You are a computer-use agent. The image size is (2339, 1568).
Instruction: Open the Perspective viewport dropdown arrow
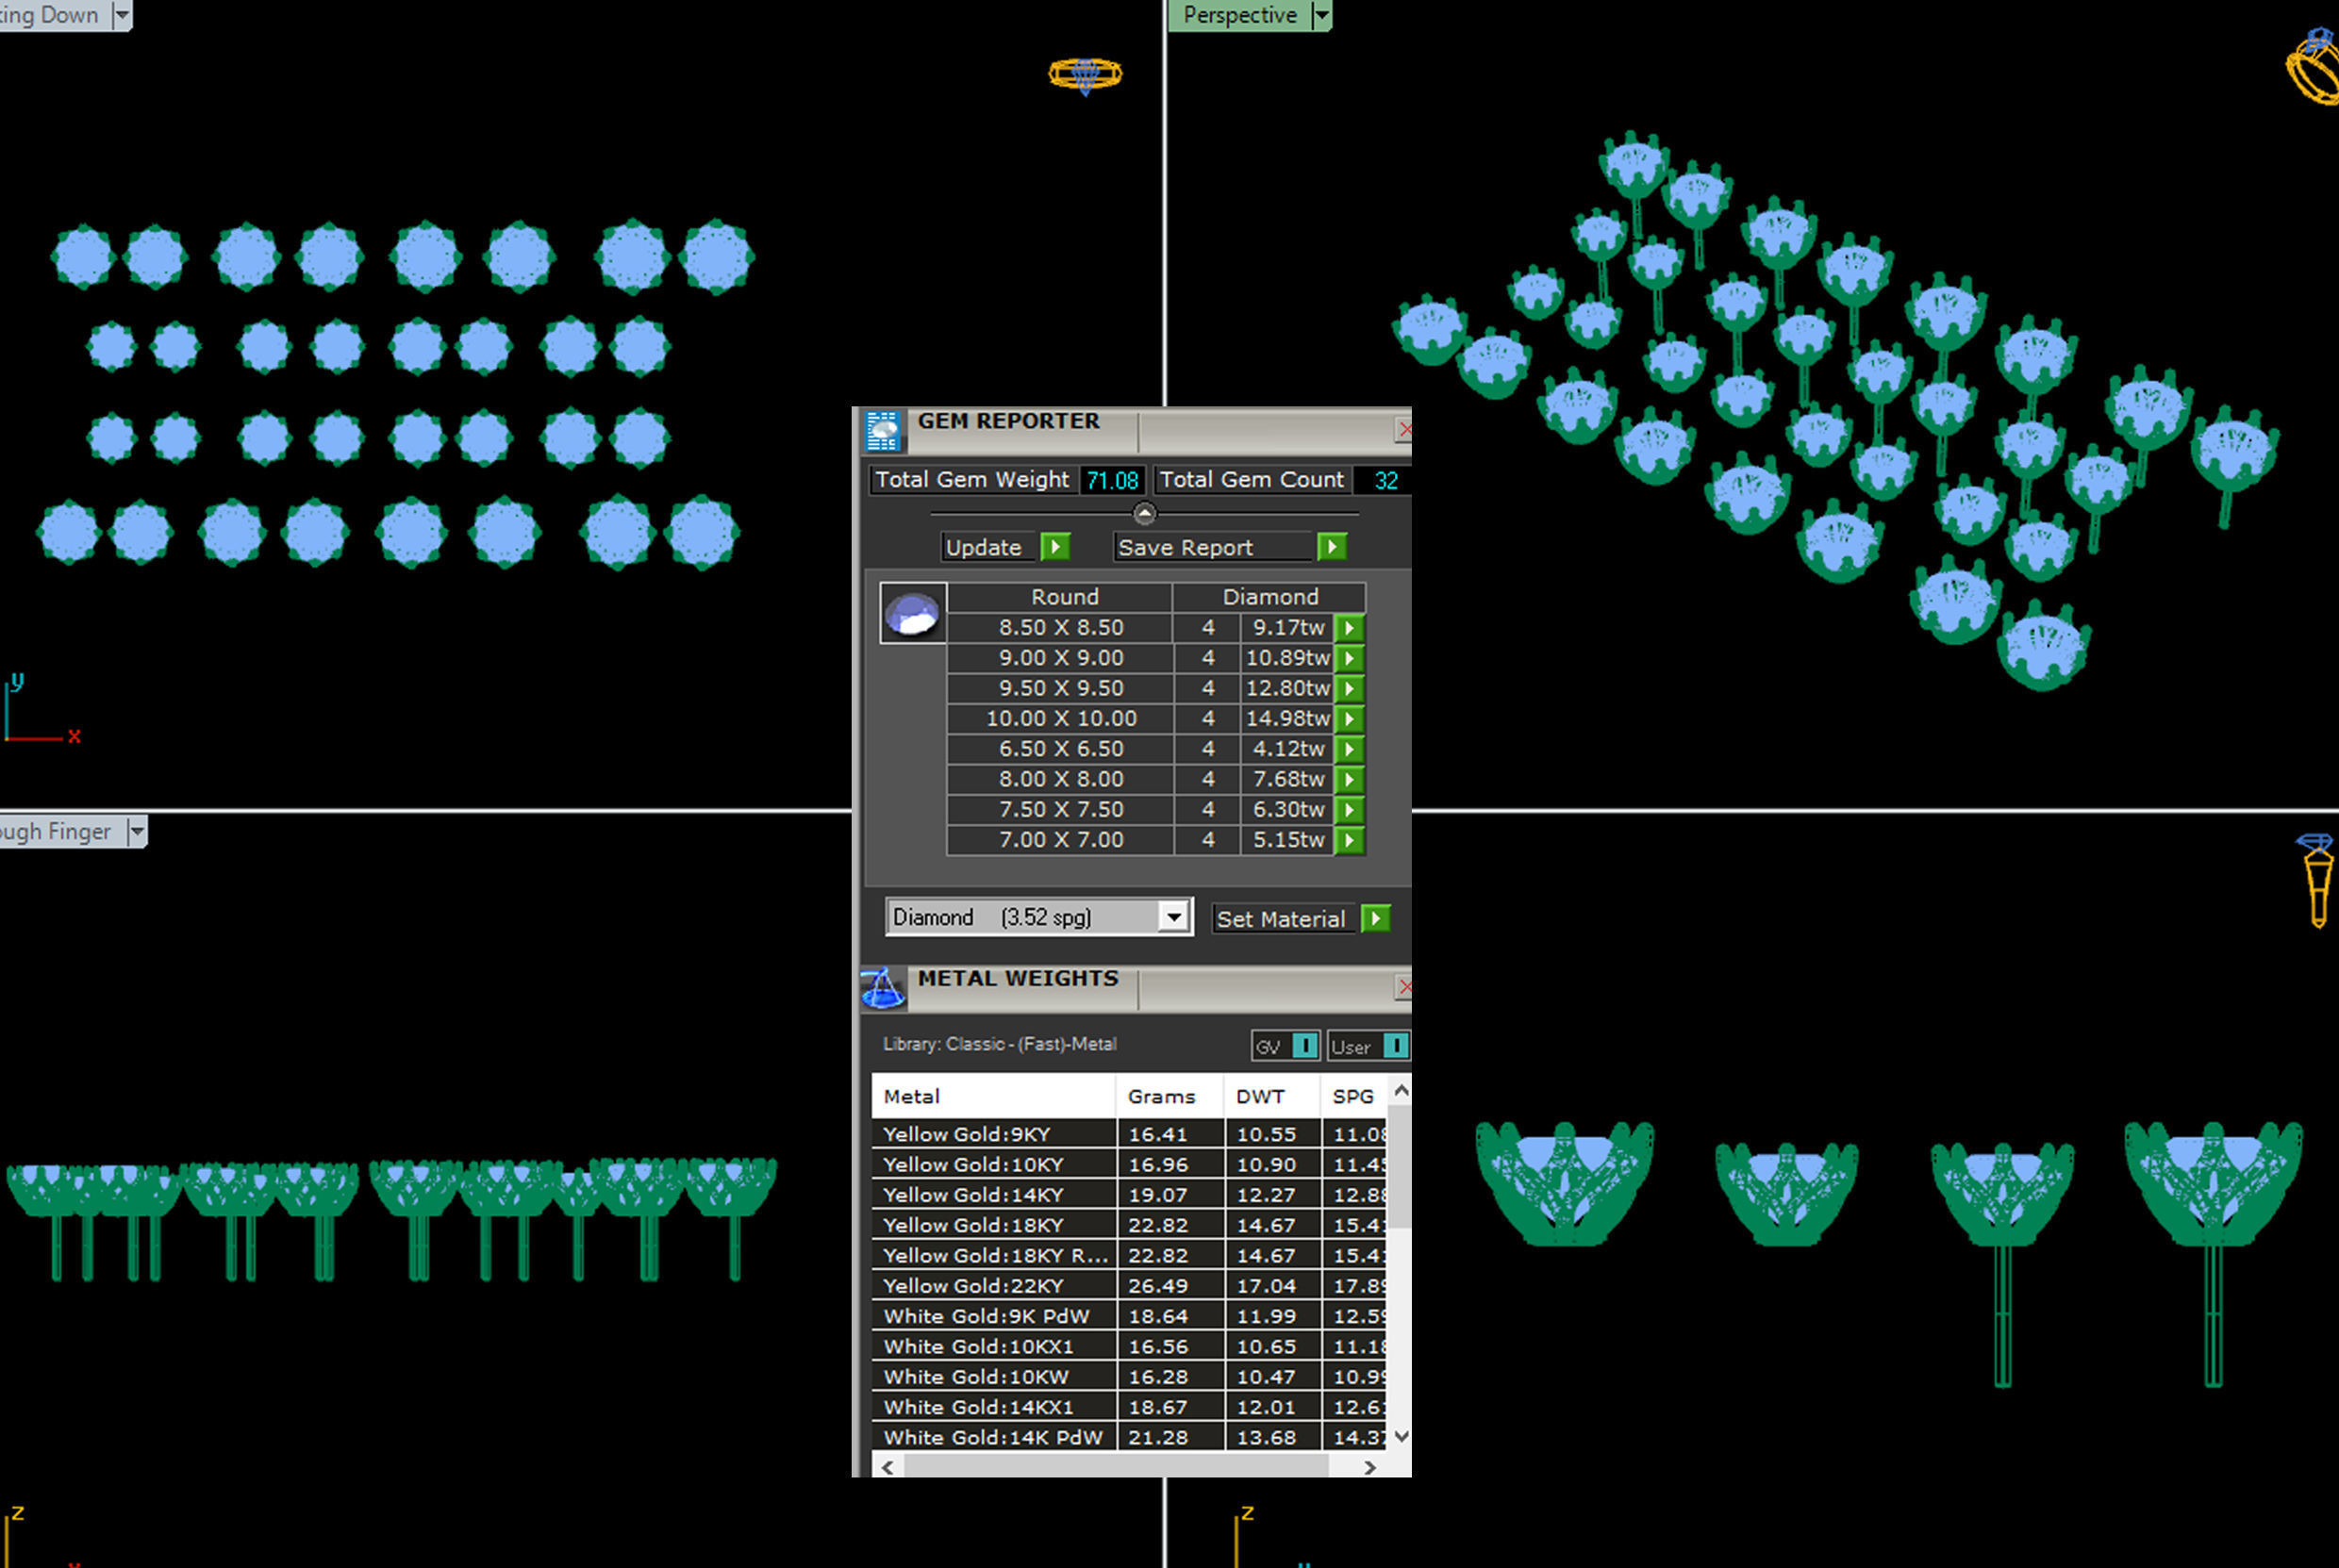(1321, 15)
